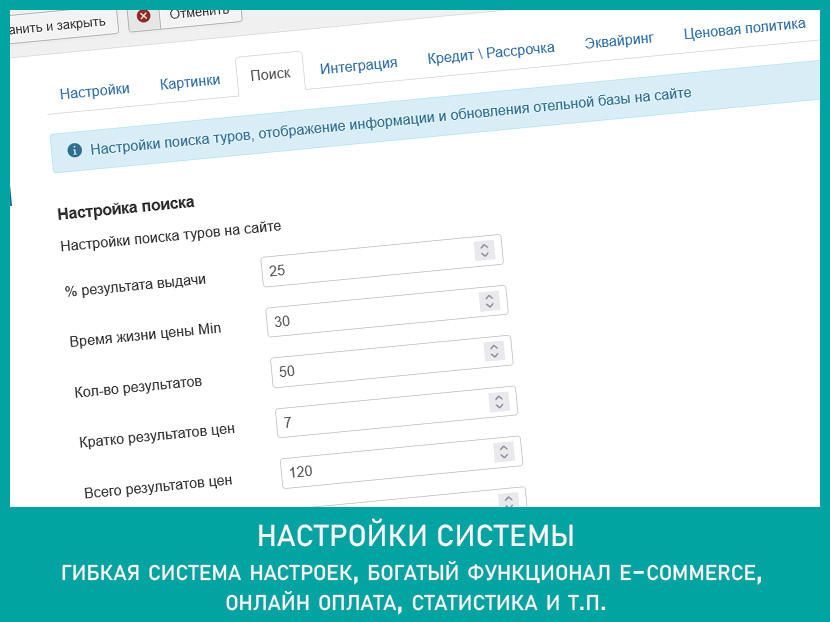Focus the Время жизни цены Min field
This screenshot has height=622, width=830.
[x=370, y=316]
